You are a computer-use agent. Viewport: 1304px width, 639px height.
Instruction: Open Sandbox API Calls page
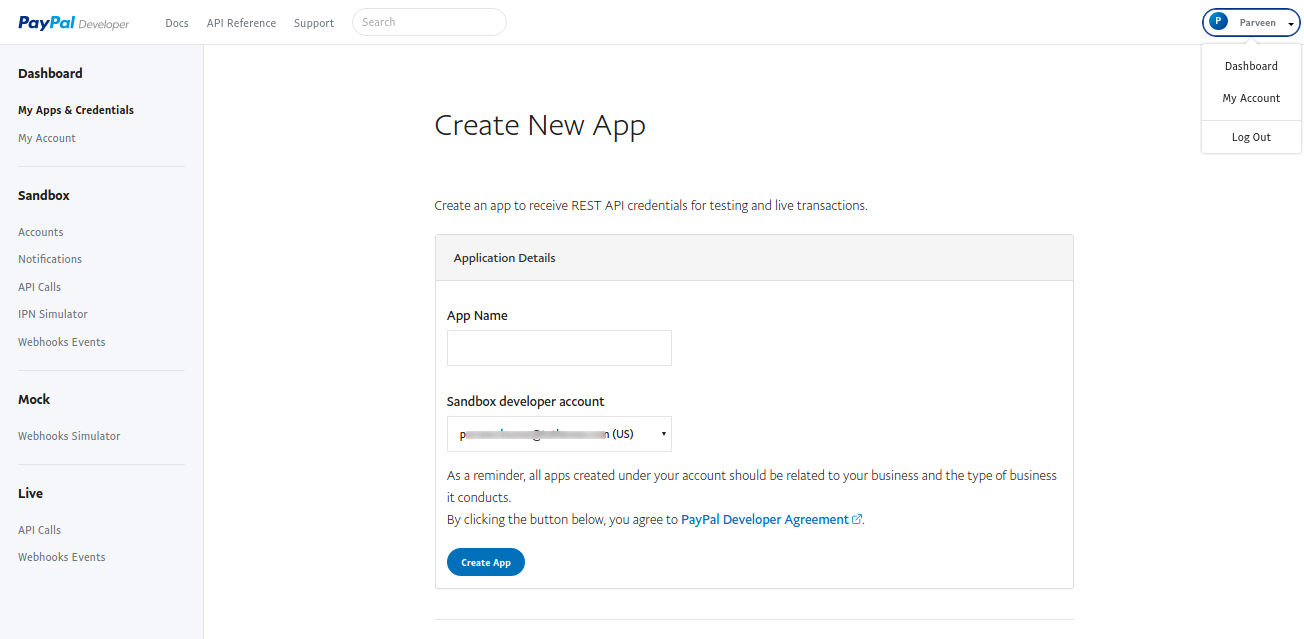coord(40,287)
